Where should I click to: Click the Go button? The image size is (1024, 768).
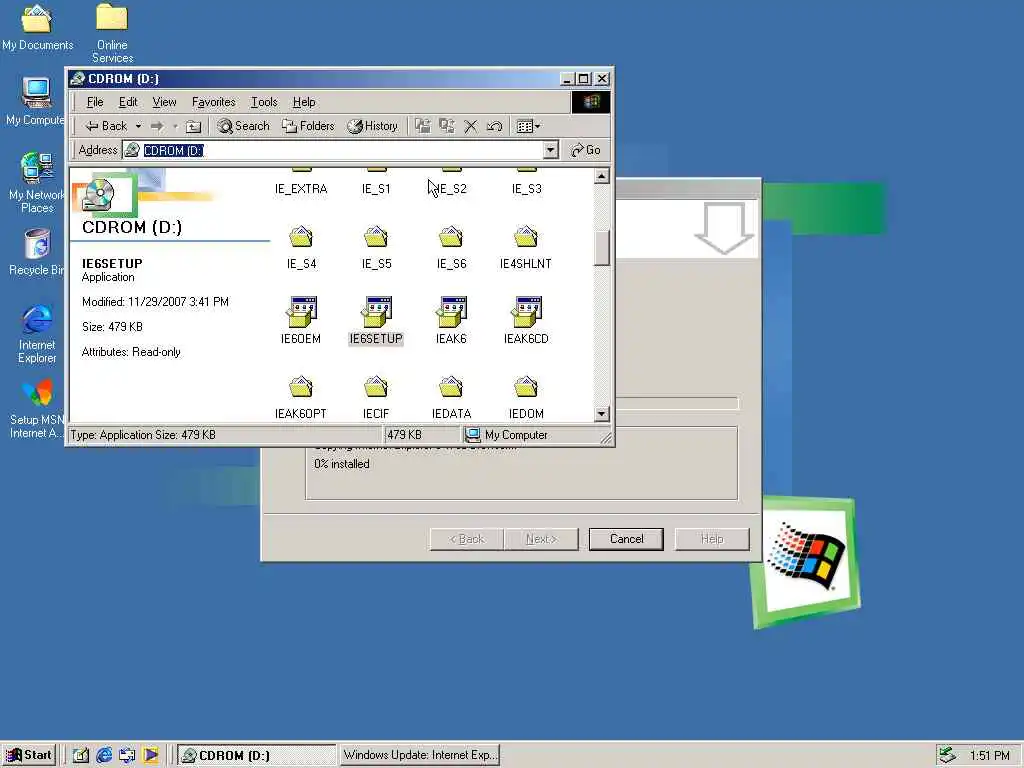(586, 150)
